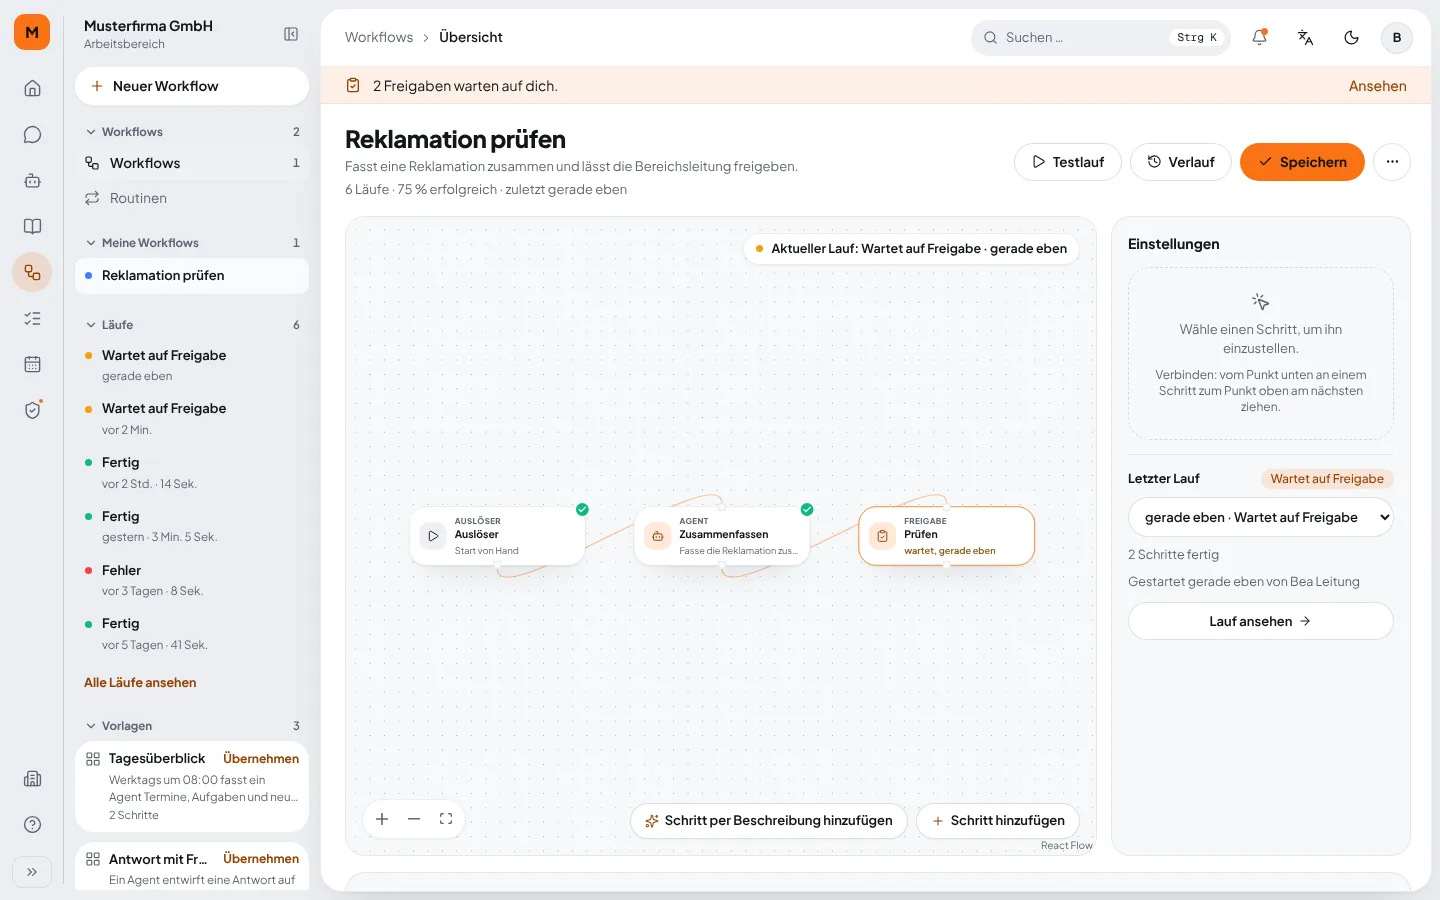Open the Reklamation prüfen workflow item
The width and height of the screenshot is (1440, 900).
pos(192,276)
